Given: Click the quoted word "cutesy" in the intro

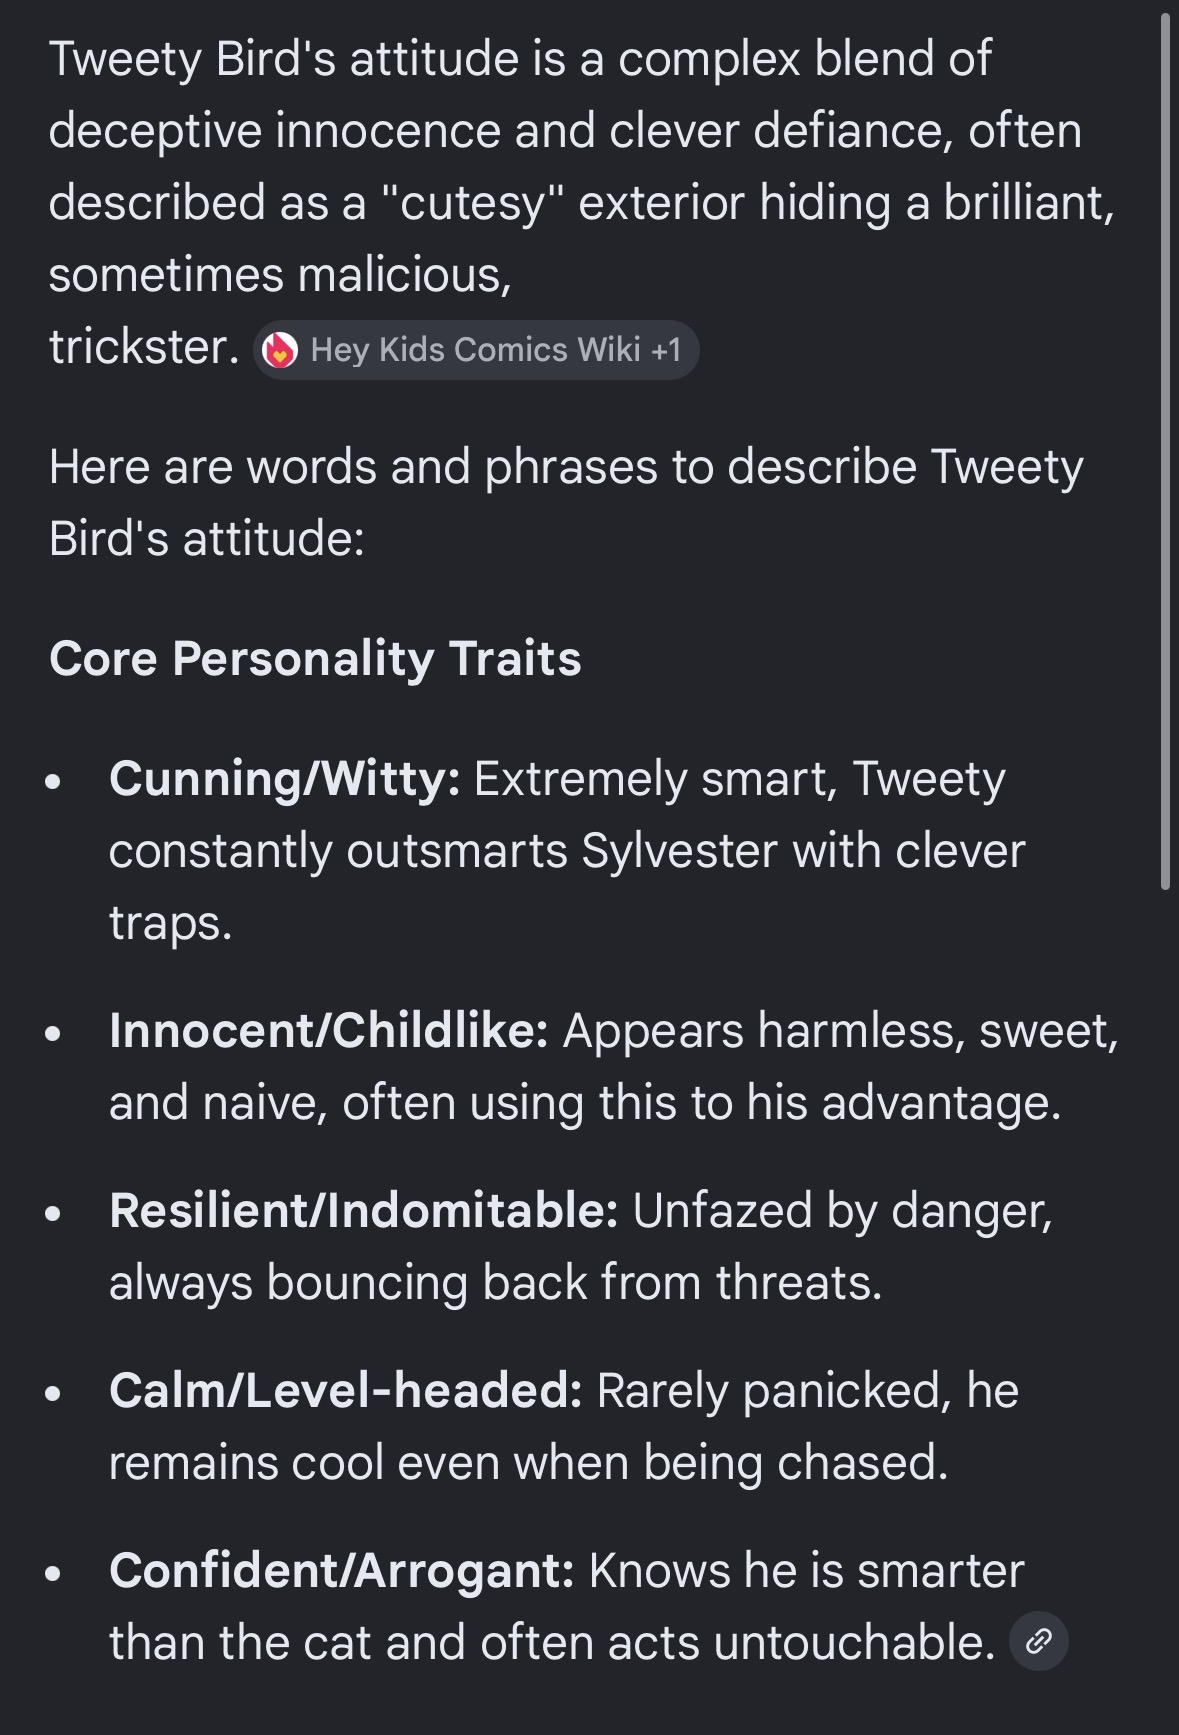Looking at the screenshot, I should 473,203.
